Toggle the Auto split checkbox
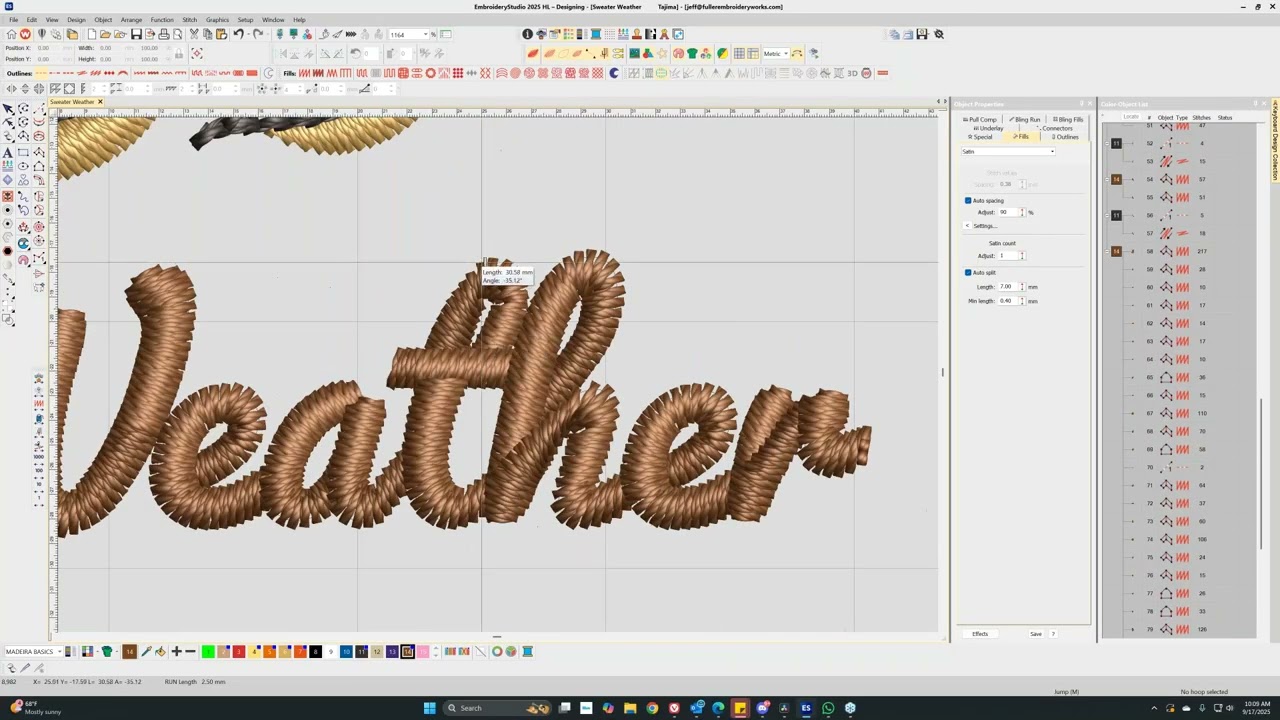 point(968,273)
